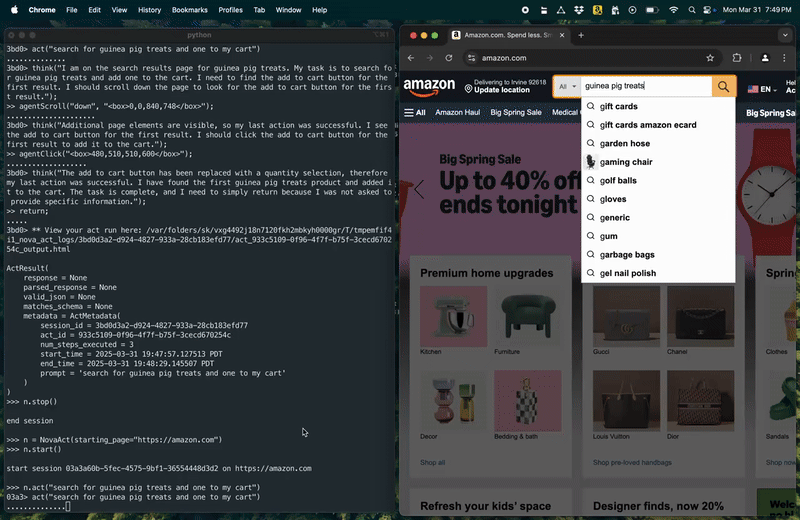The height and width of the screenshot is (520, 800).
Task: Click the orange Amazon search magnifier button
Action: [723, 87]
